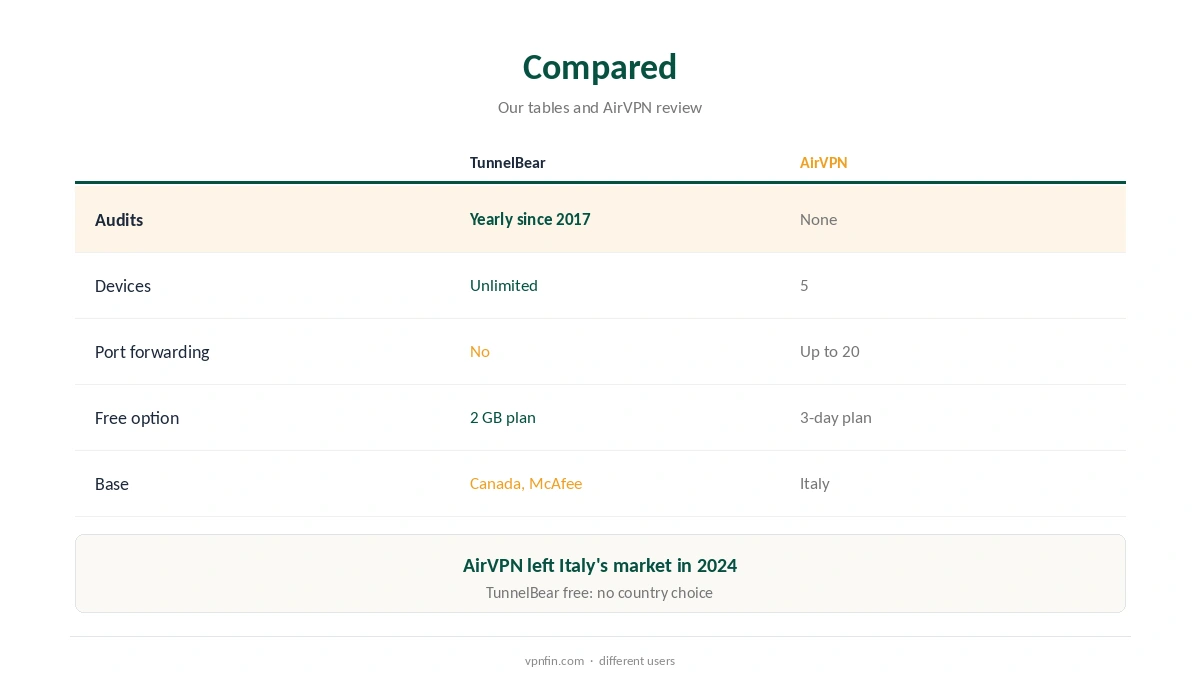Select the 'Audits' row label
Image resolution: width=1200 pixels, height=680 pixels.
(119, 220)
